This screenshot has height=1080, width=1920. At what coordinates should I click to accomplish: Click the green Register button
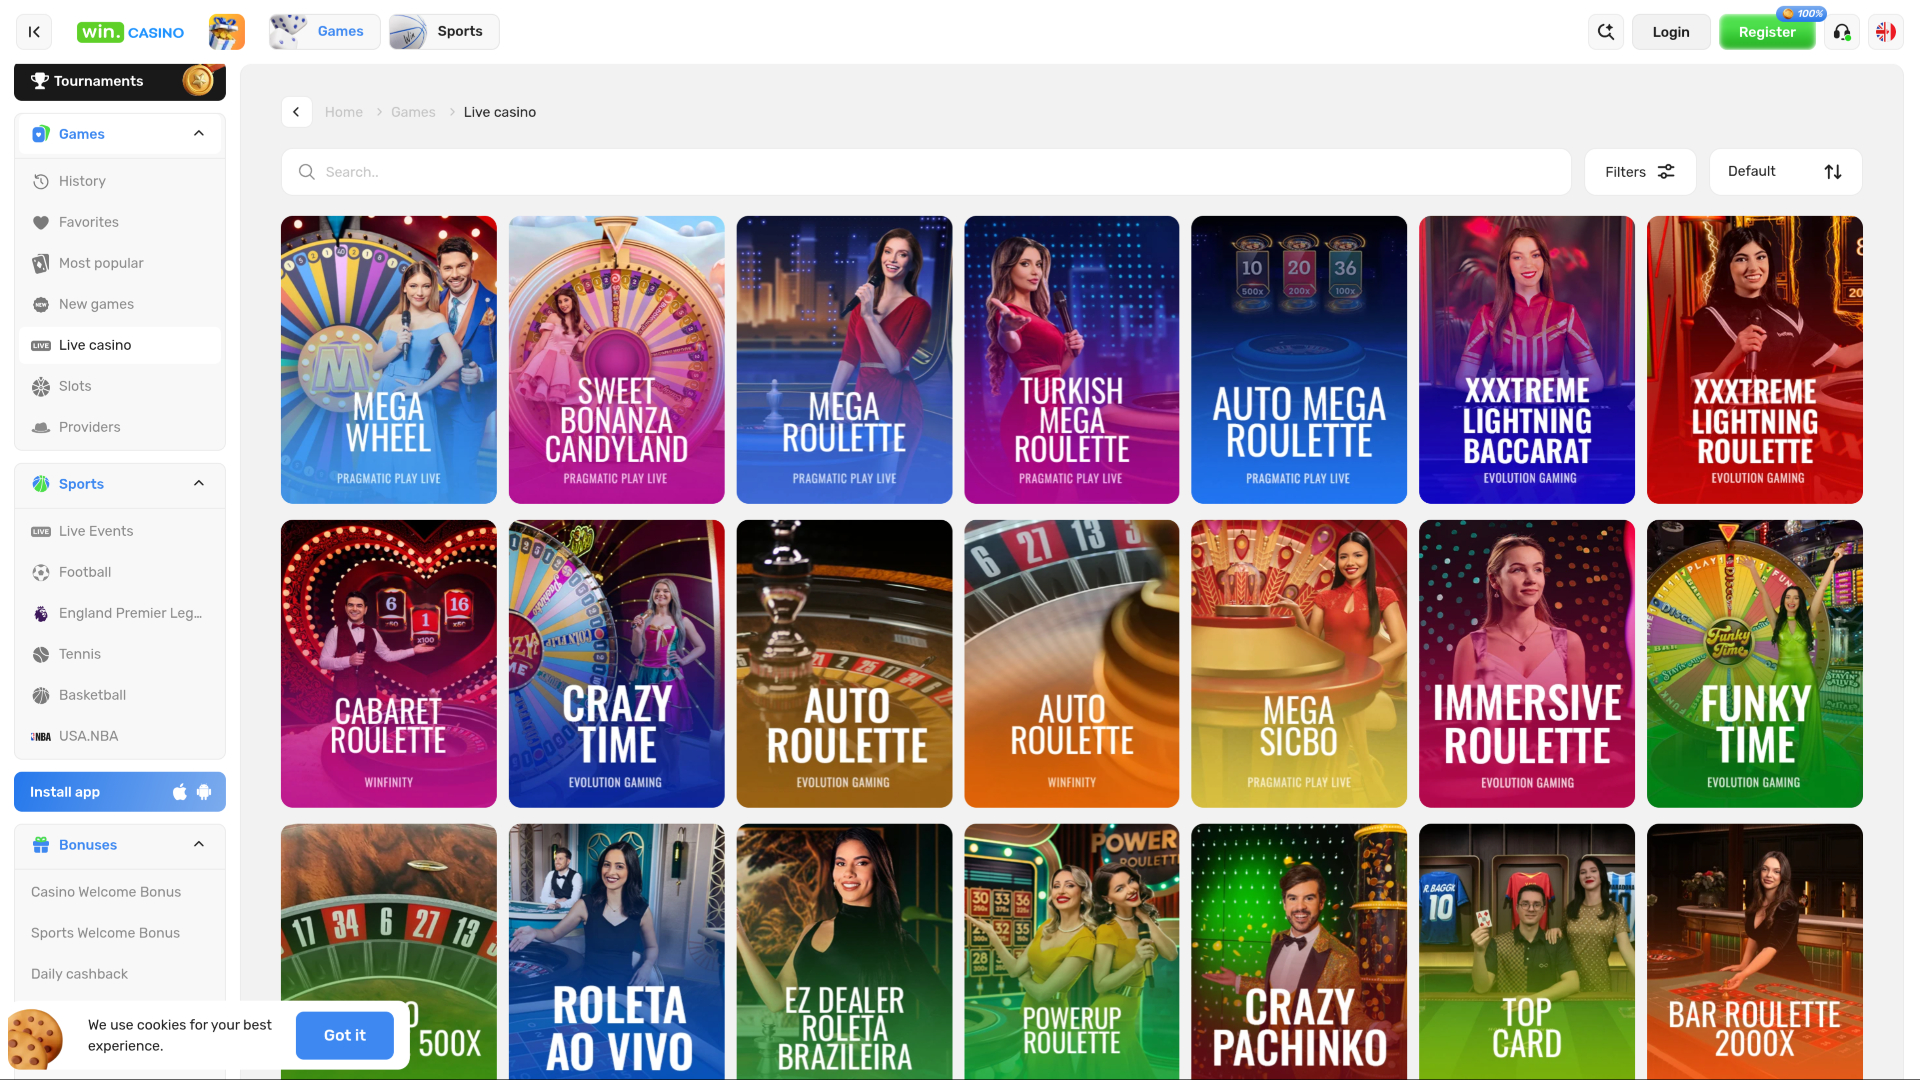tap(1767, 32)
